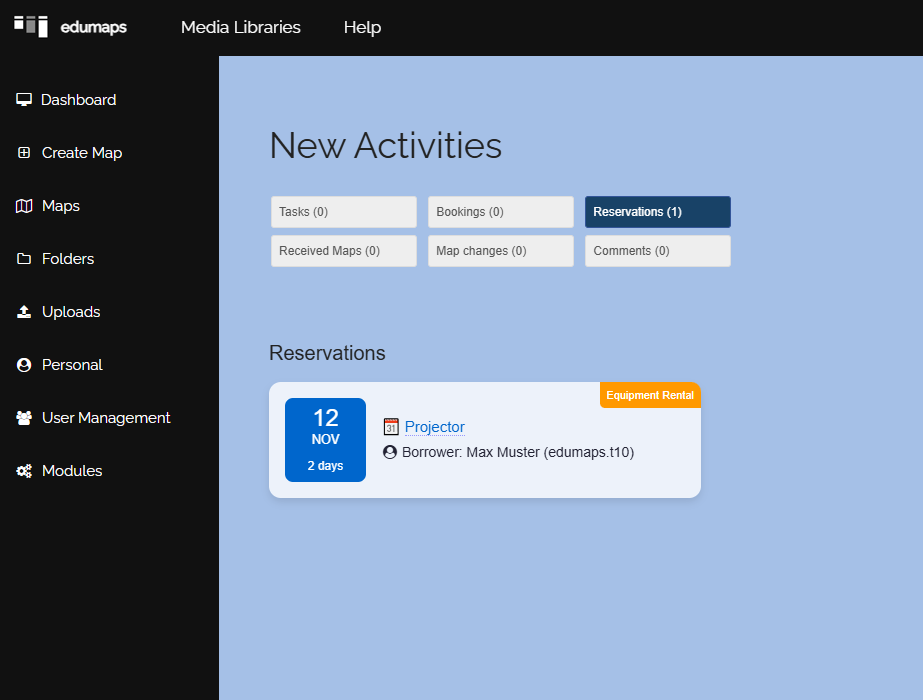This screenshot has height=700, width=923.
Task: Click the calendar icon beside Projector
Action: (391, 427)
